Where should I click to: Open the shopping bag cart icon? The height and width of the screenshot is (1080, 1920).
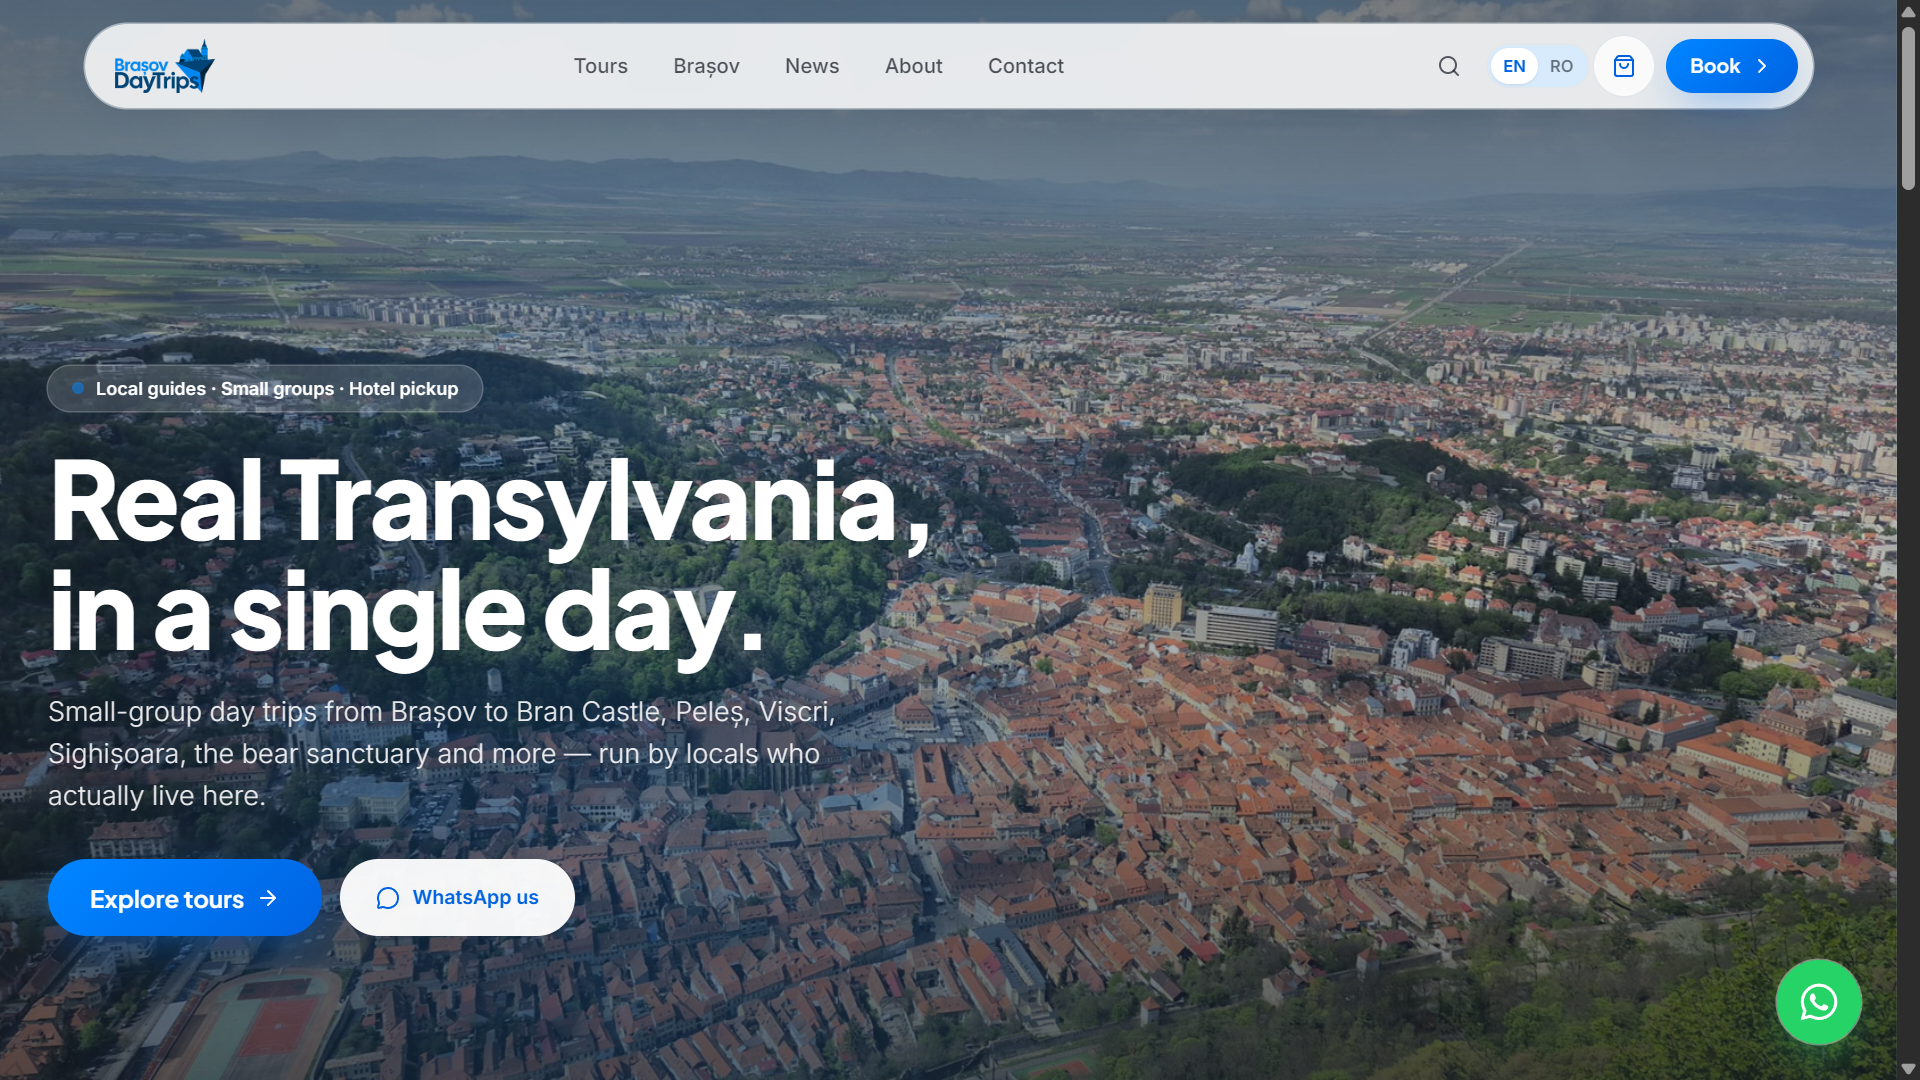[x=1624, y=66]
